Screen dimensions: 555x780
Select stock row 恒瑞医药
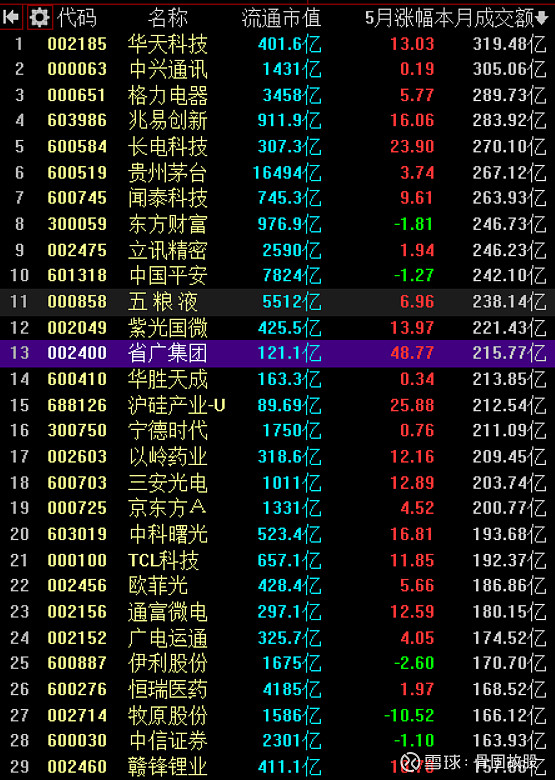(x=278, y=689)
